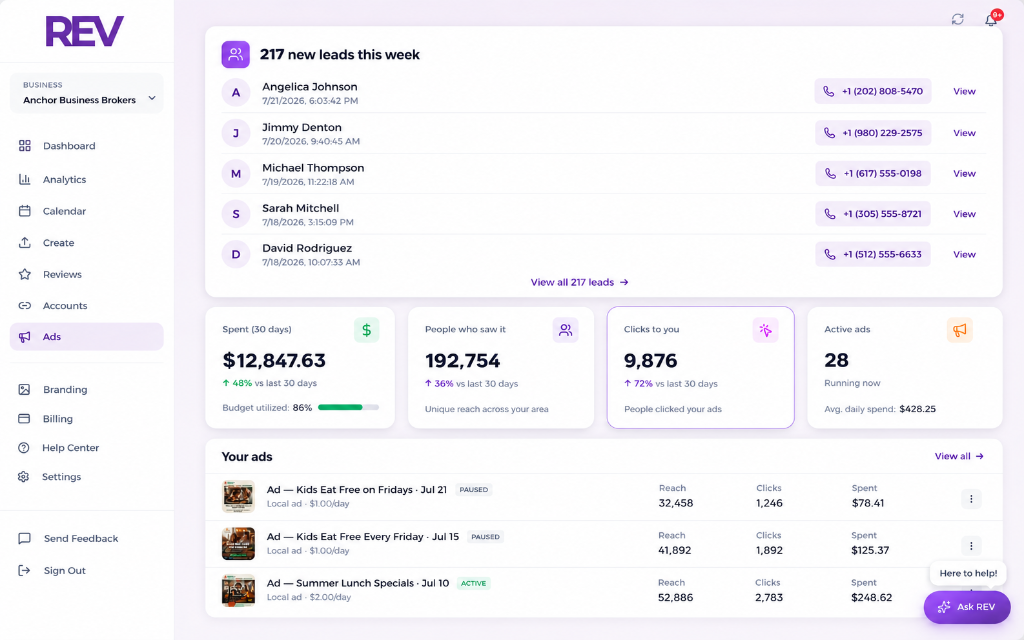Viewport: 1024px width, 640px height.
Task: Open Branding in the sidebar
Action: (86, 390)
